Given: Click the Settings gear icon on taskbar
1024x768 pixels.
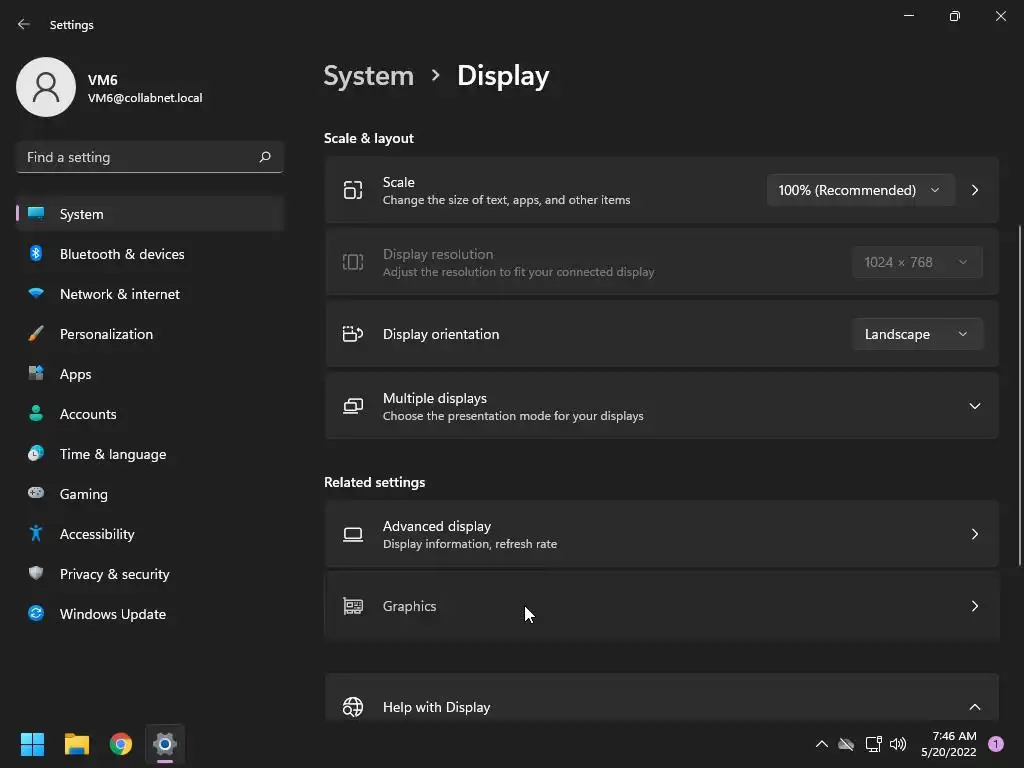Looking at the screenshot, I should pos(165,744).
